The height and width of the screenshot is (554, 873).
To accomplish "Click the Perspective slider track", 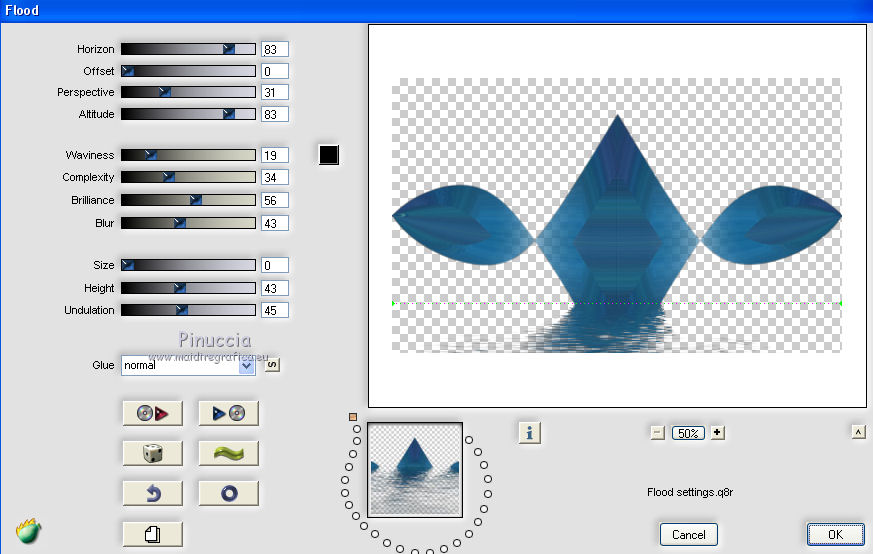I will pyautogui.click(x=188, y=92).
